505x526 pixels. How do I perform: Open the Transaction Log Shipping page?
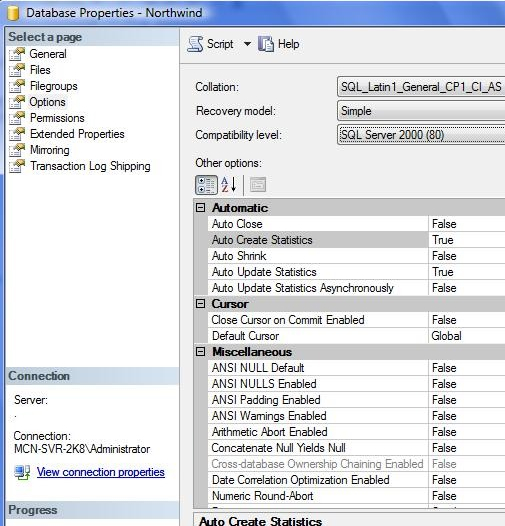[90, 166]
